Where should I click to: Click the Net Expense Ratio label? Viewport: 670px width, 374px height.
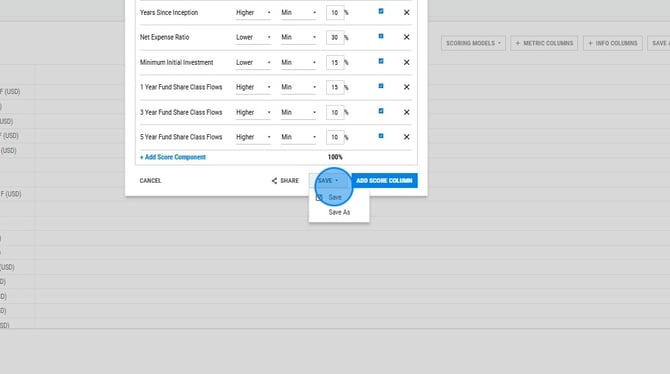coord(165,37)
